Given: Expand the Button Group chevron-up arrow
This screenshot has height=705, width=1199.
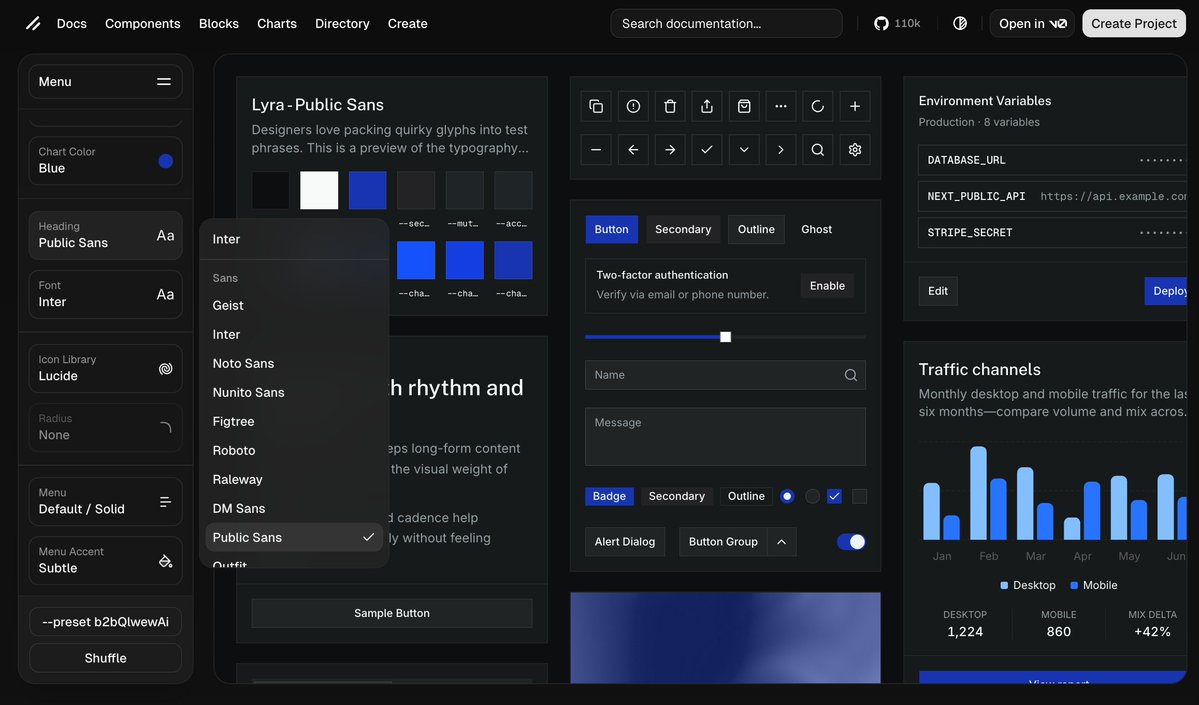Looking at the screenshot, I should 781,542.
